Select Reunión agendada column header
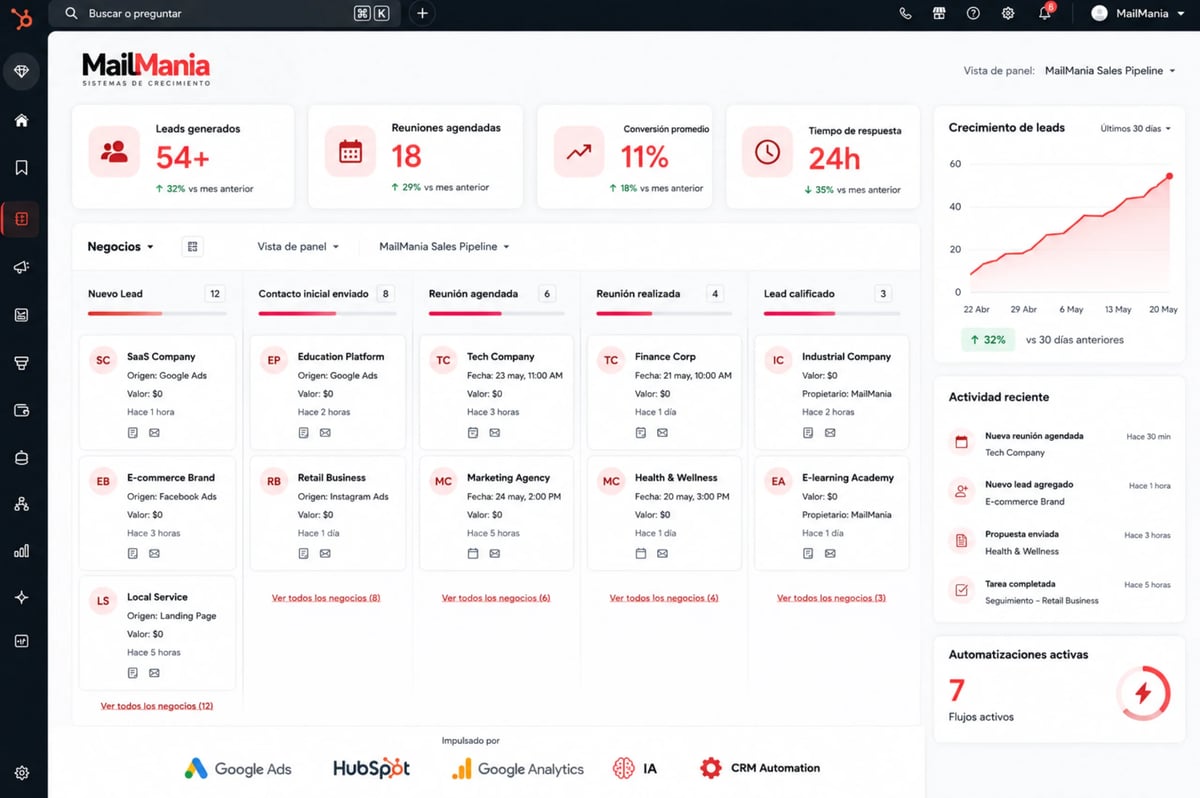1200x798 pixels. [x=473, y=294]
